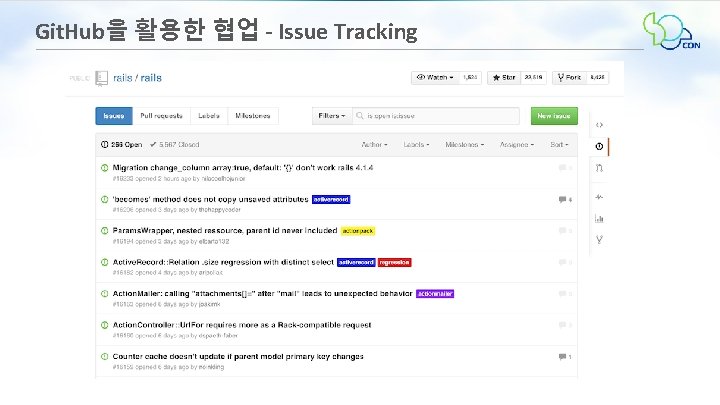Open ParamsWrapper nested ressource issue
The width and height of the screenshot is (720, 405).
point(225,231)
